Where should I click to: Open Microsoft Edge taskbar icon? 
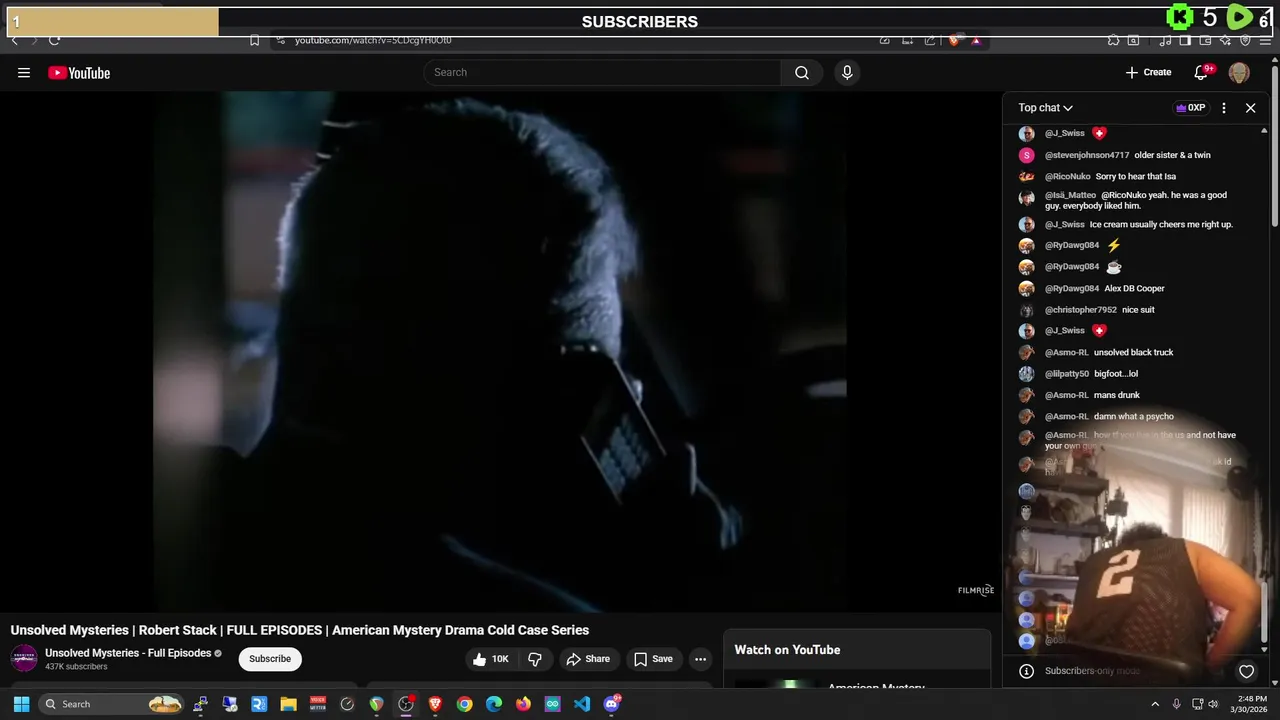[x=494, y=704]
